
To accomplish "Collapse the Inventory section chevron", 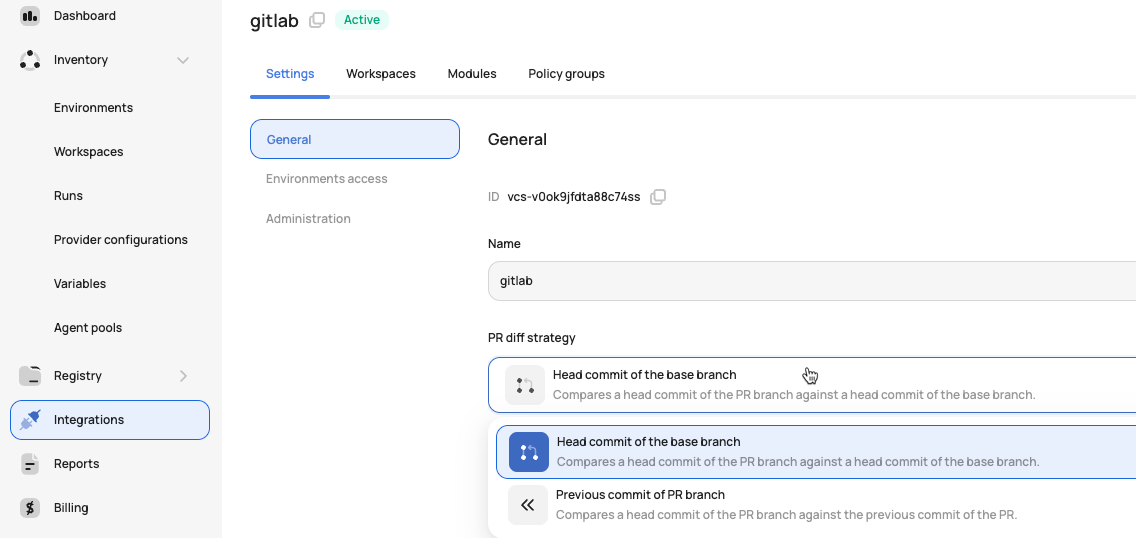I will pyautogui.click(x=183, y=60).
